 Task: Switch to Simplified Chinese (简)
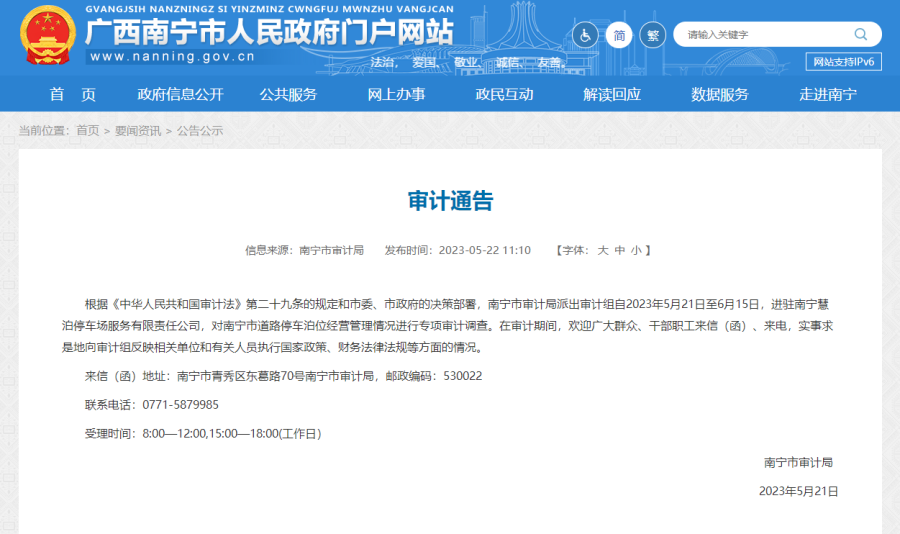[619, 35]
